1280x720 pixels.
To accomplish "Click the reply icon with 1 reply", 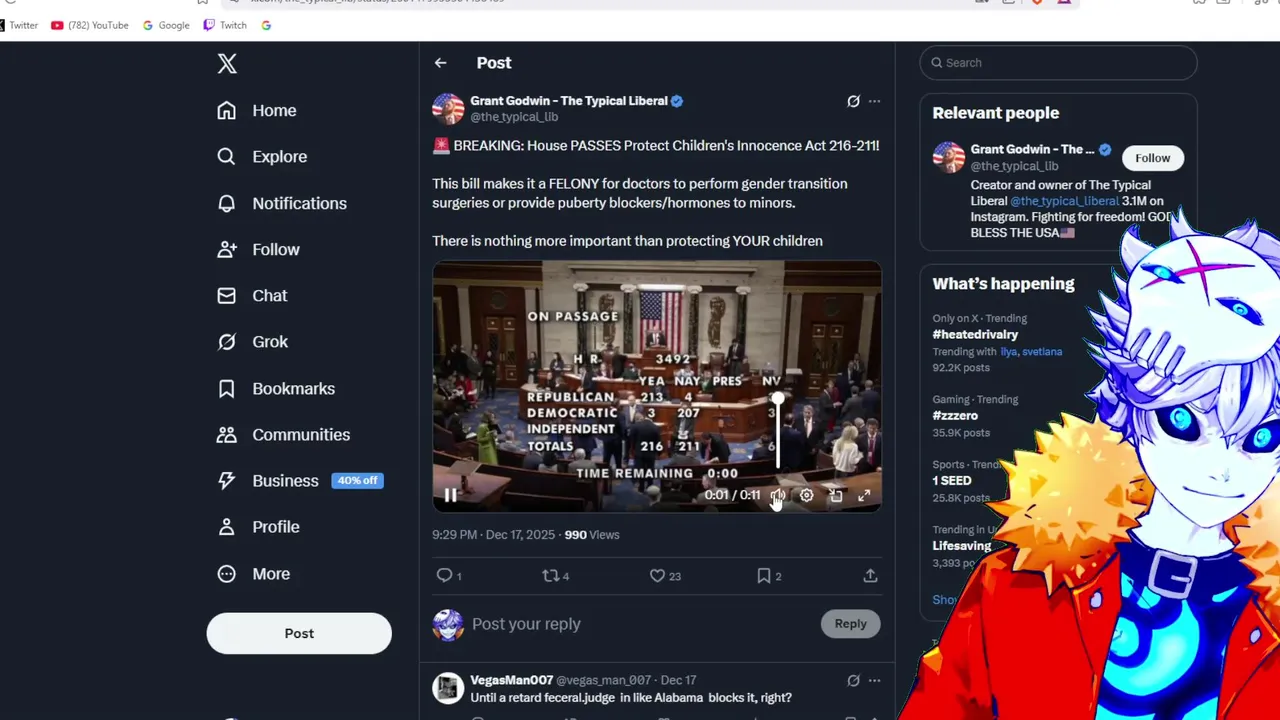I will [x=449, y=576].
